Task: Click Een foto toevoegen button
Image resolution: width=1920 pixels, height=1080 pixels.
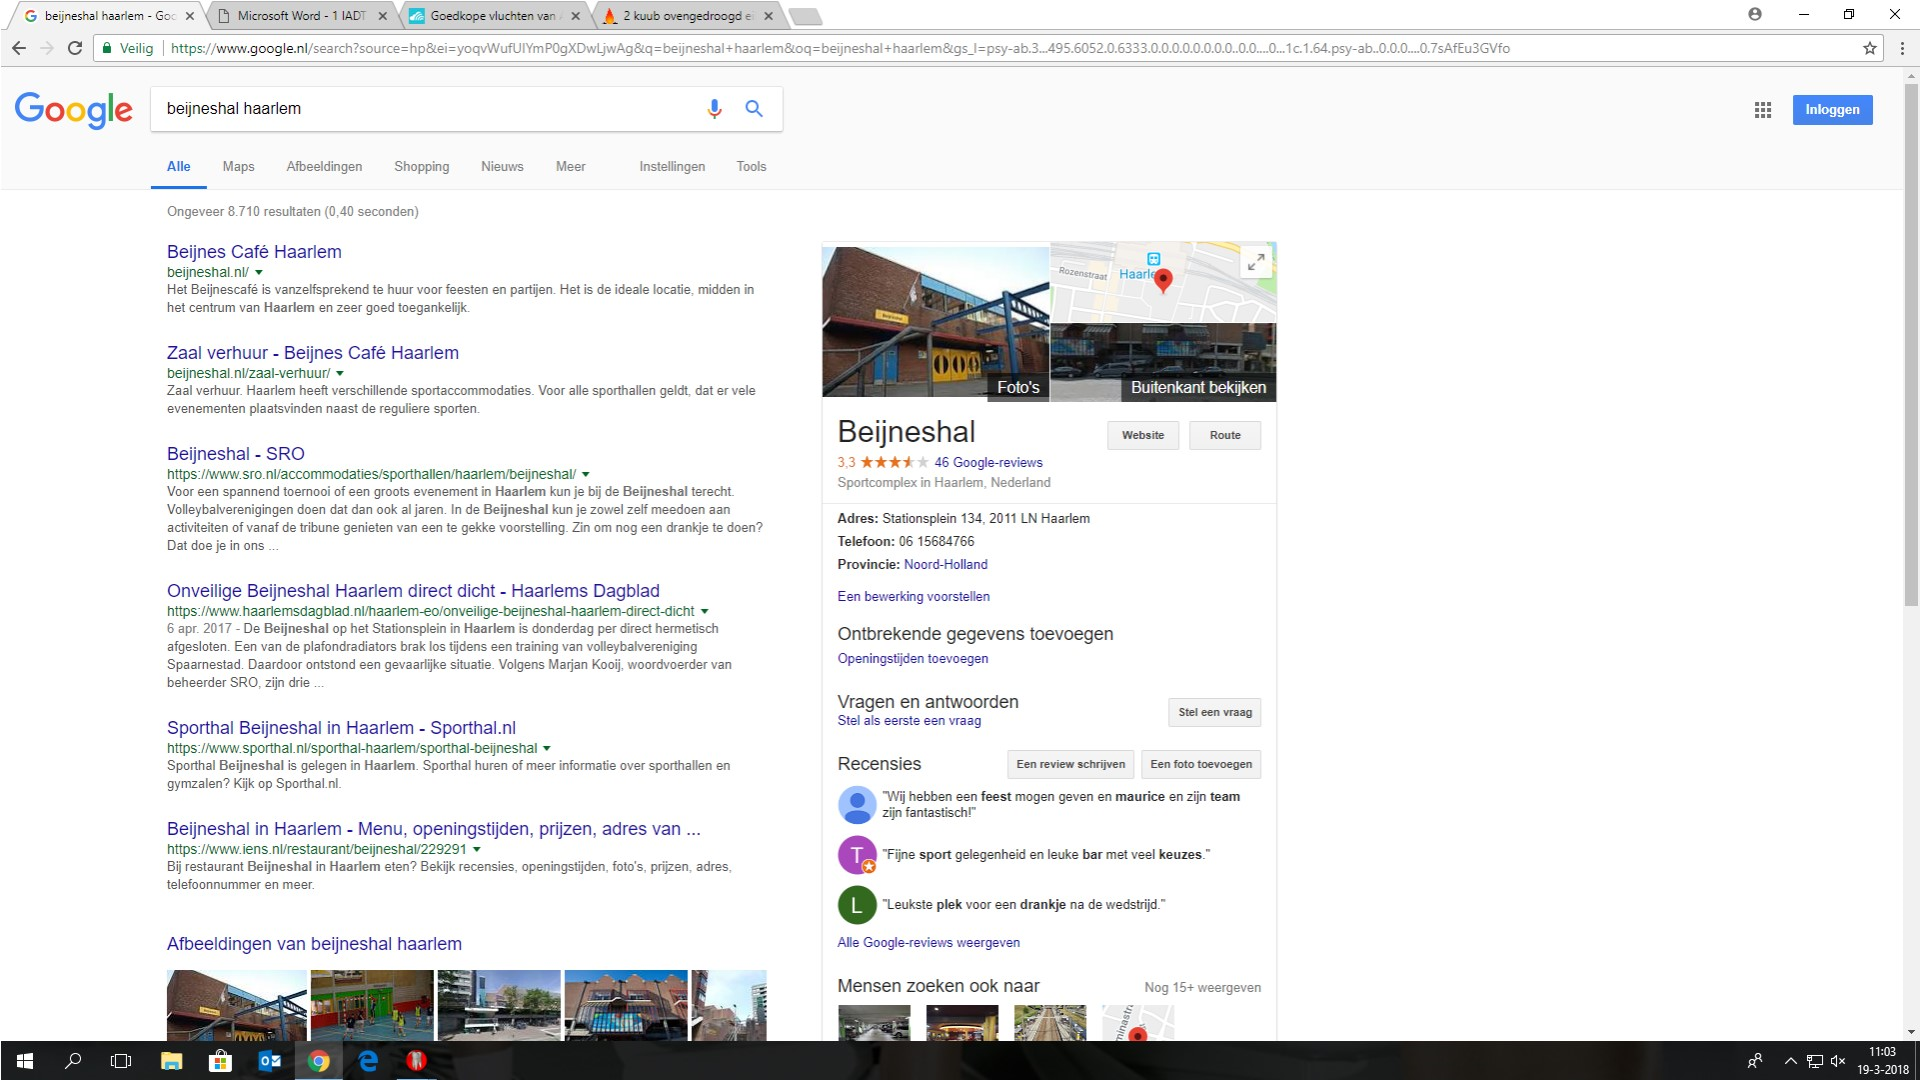Action: coord(1200,764)
